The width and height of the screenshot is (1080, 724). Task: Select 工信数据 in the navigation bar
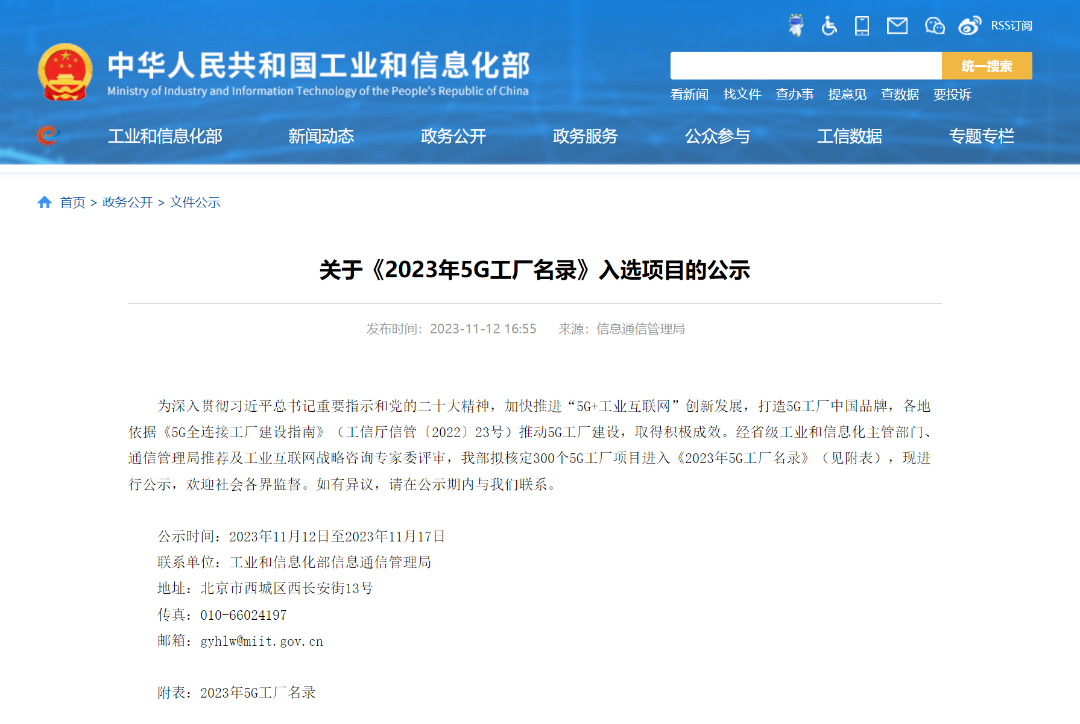[x=849, y=136]
